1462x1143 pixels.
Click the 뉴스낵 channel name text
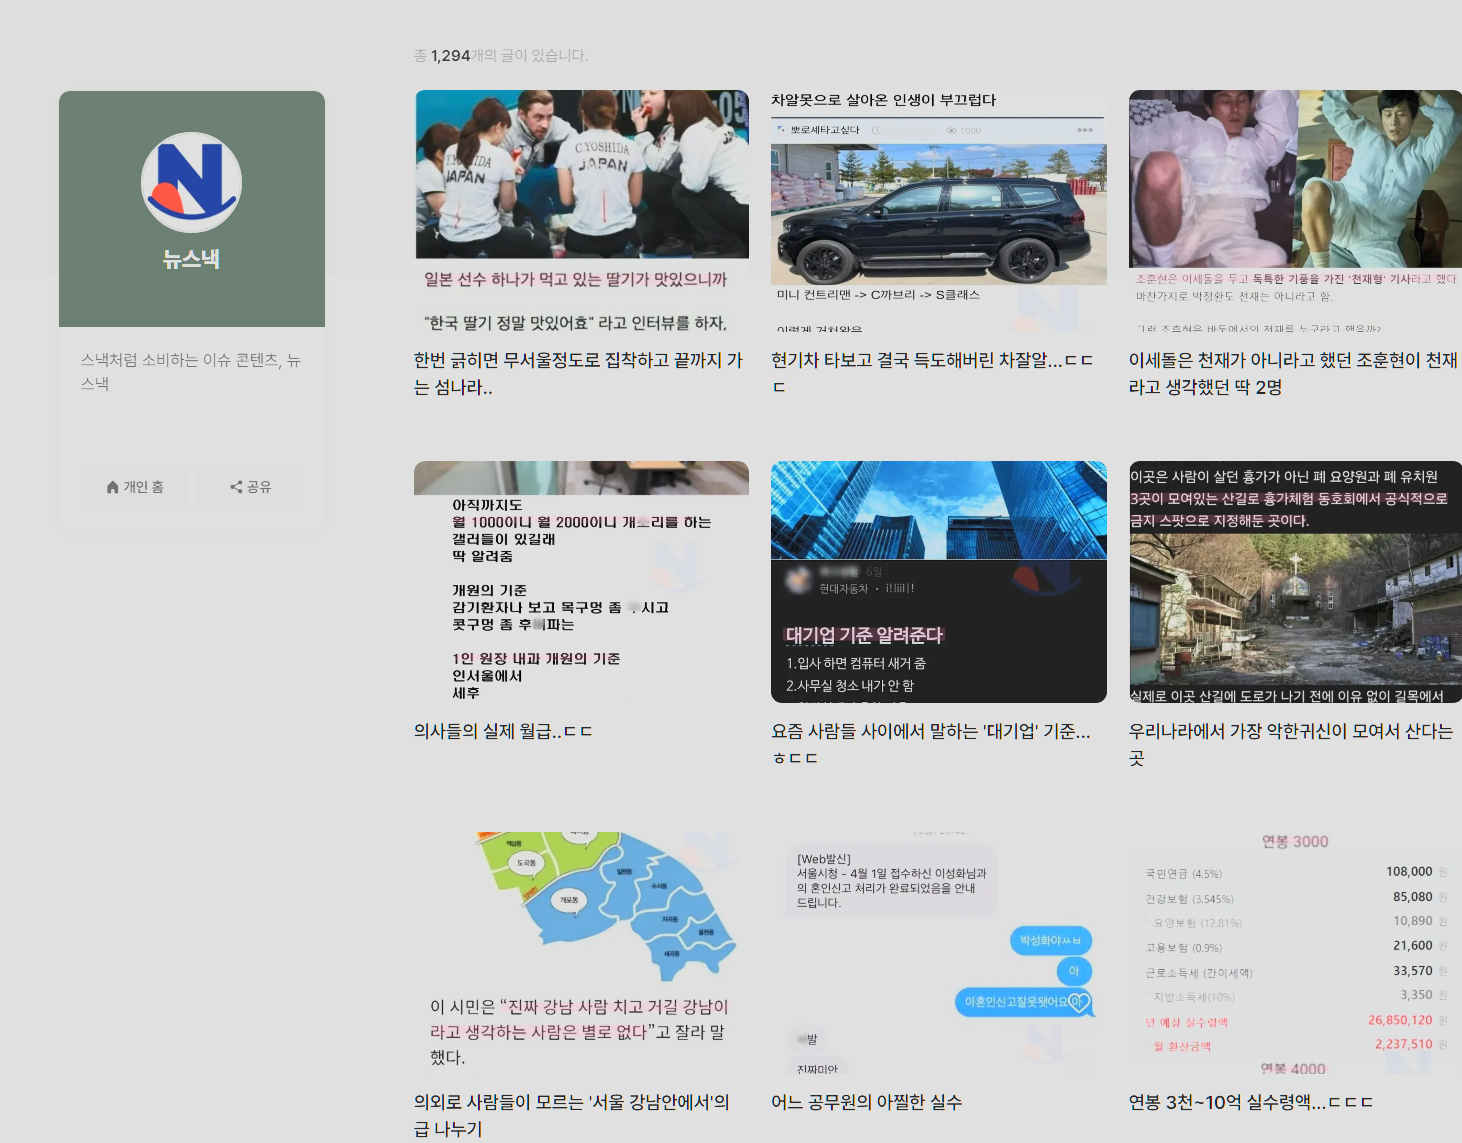191,259
